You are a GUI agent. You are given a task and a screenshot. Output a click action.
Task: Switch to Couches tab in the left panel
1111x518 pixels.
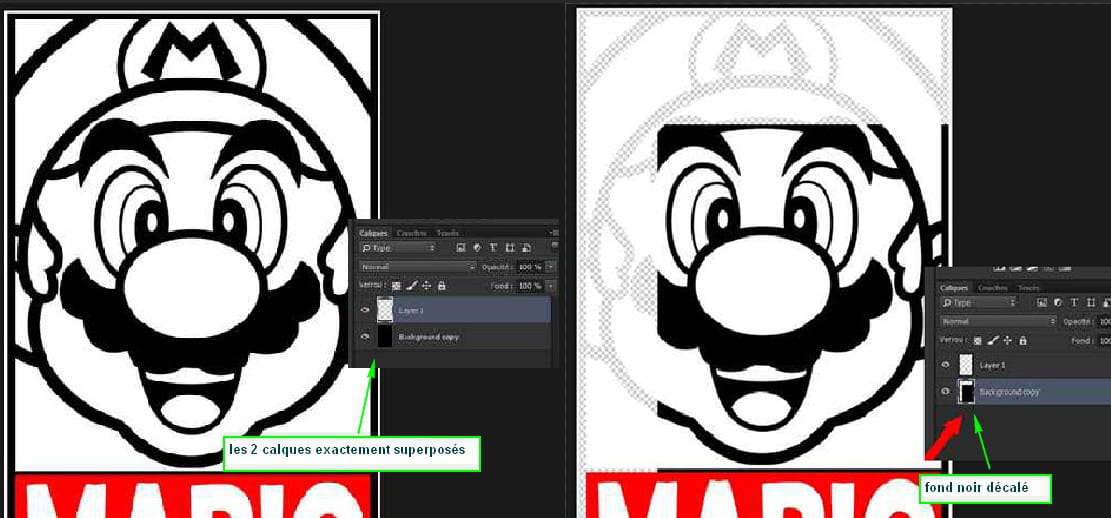click(x=412, y=233)
